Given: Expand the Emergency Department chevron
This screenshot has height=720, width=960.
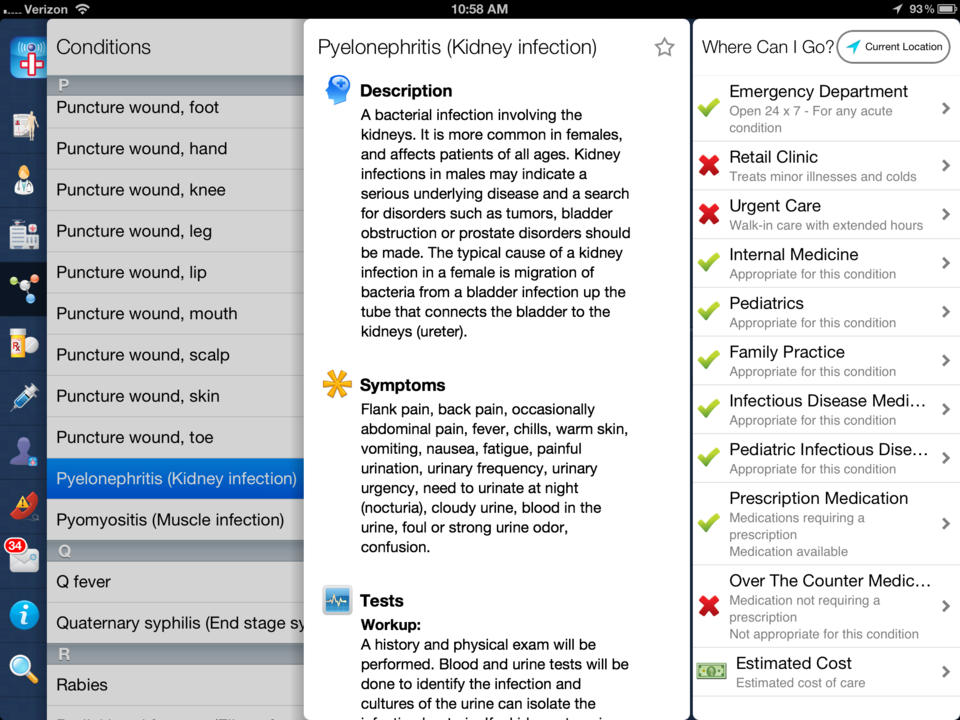Looking at the screenshot, I should [945, 108].
